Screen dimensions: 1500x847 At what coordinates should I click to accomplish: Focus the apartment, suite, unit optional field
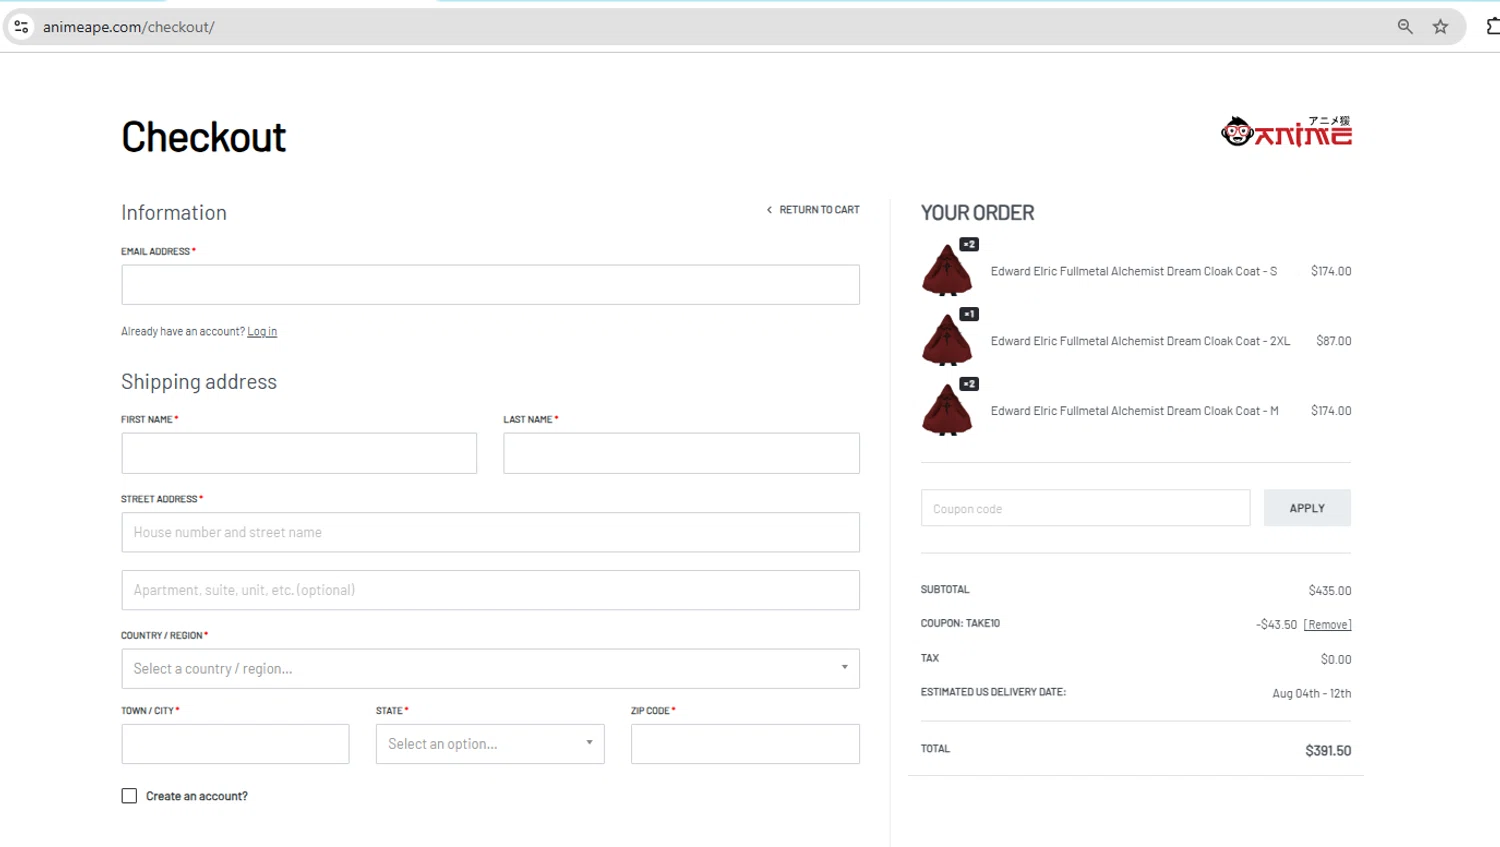(490, 590)
